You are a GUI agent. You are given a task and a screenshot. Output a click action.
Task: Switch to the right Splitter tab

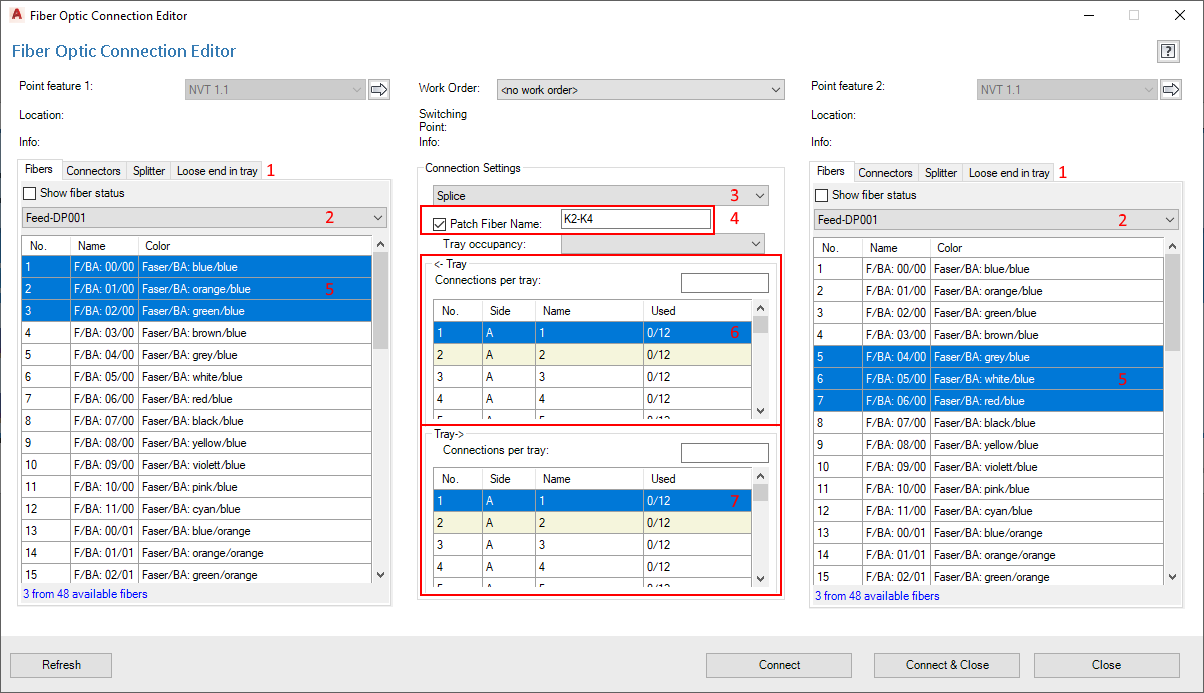tap(941, 173)
